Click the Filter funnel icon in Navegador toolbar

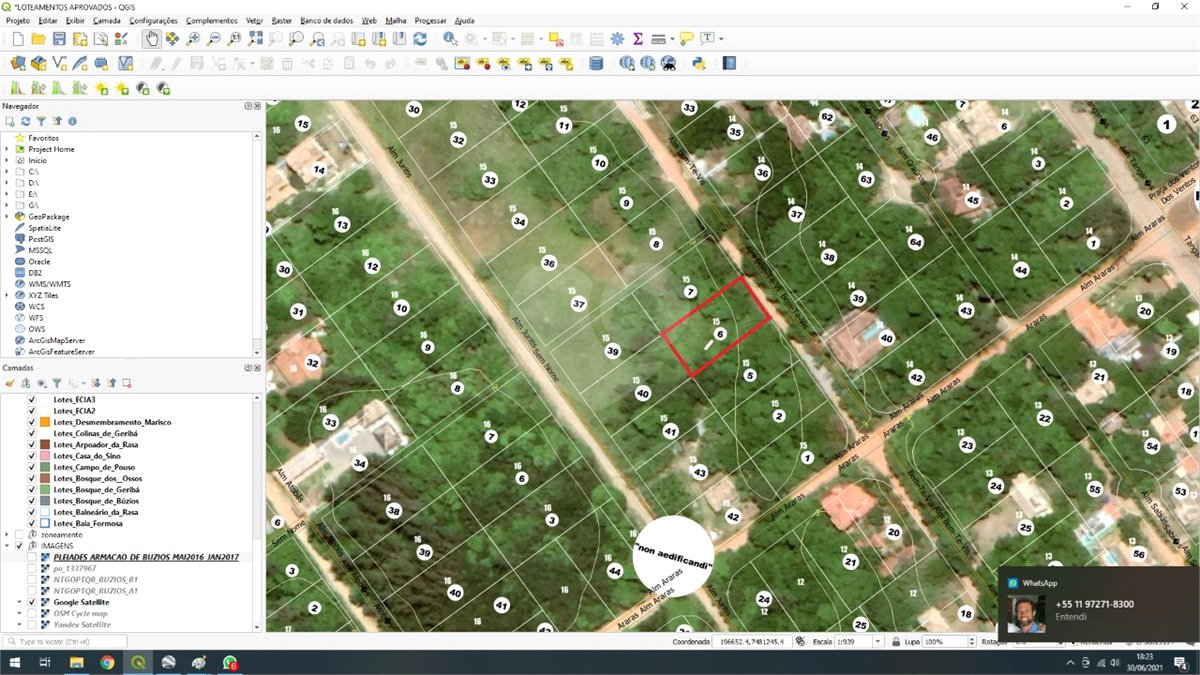click(x=41, y=121)
